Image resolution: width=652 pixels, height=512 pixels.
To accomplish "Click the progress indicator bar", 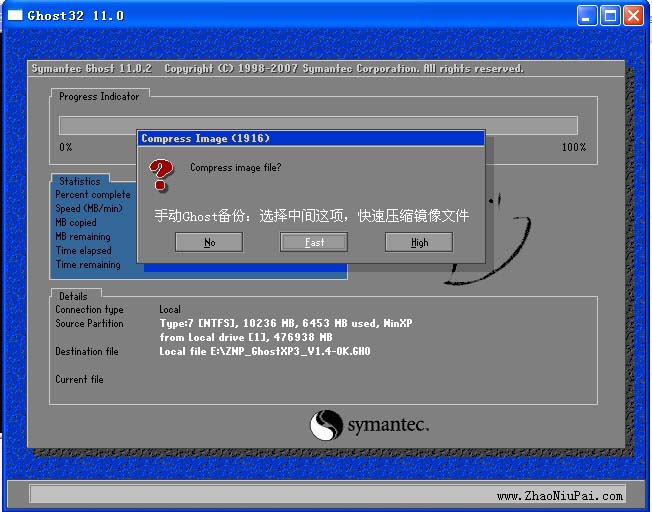I will coord(318,125).
